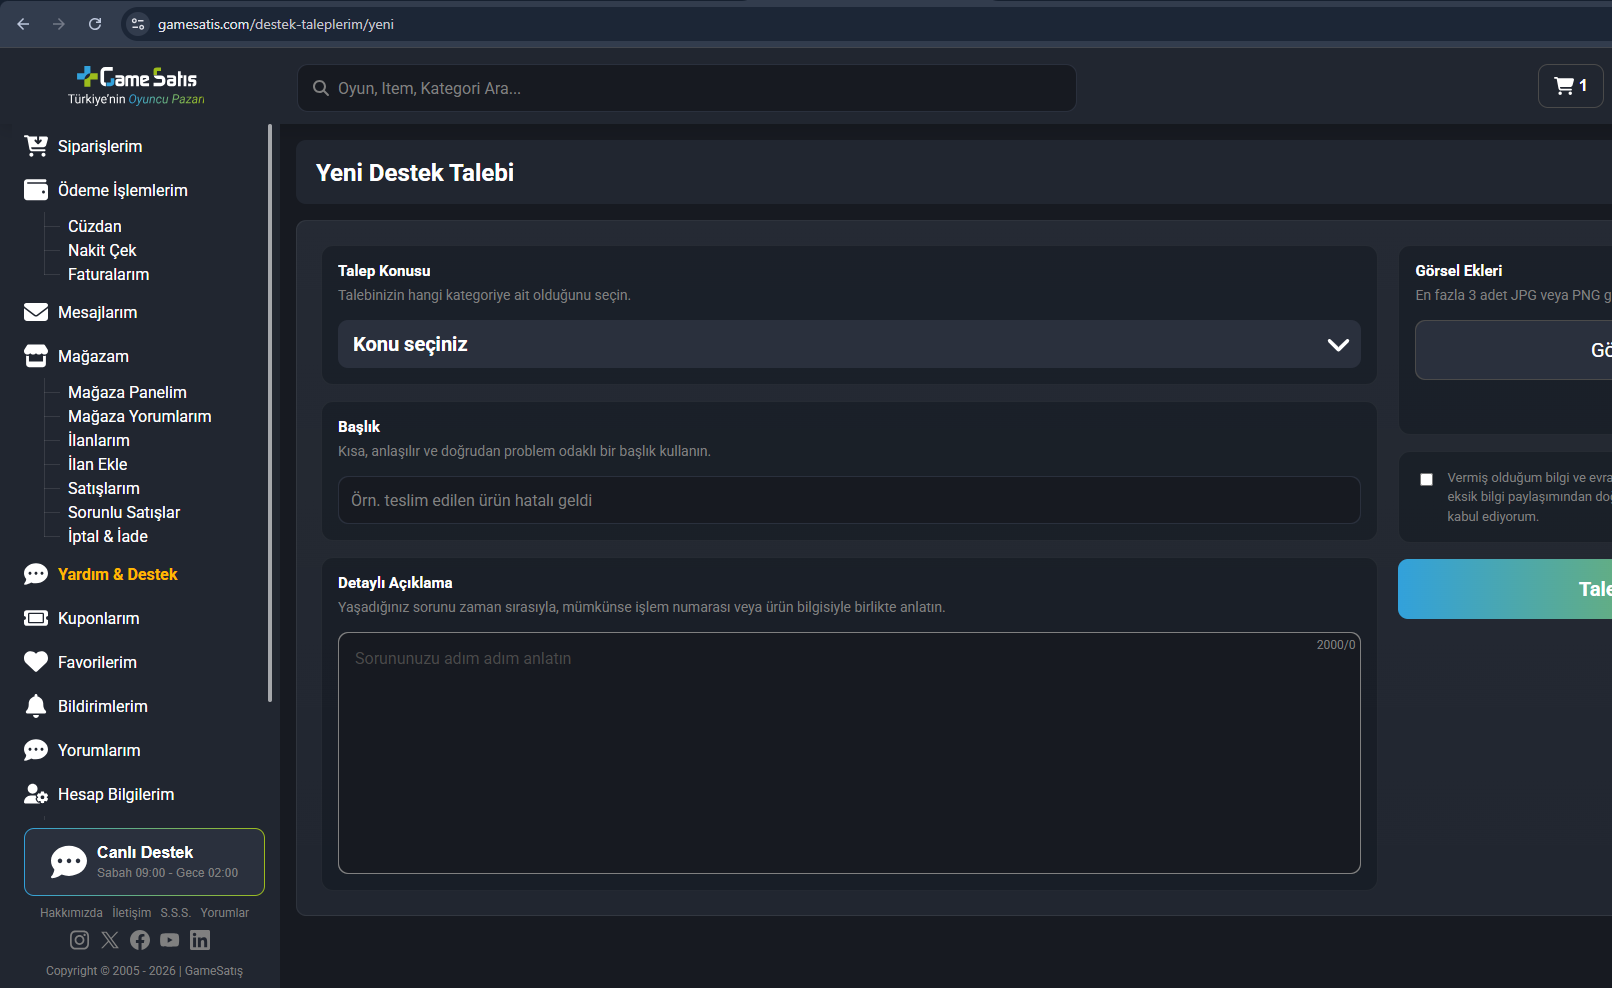Open Sorunlu Satışlar page
Image resolution: width=1612 pixels, height=988 pixels.
tap(124, 512)
